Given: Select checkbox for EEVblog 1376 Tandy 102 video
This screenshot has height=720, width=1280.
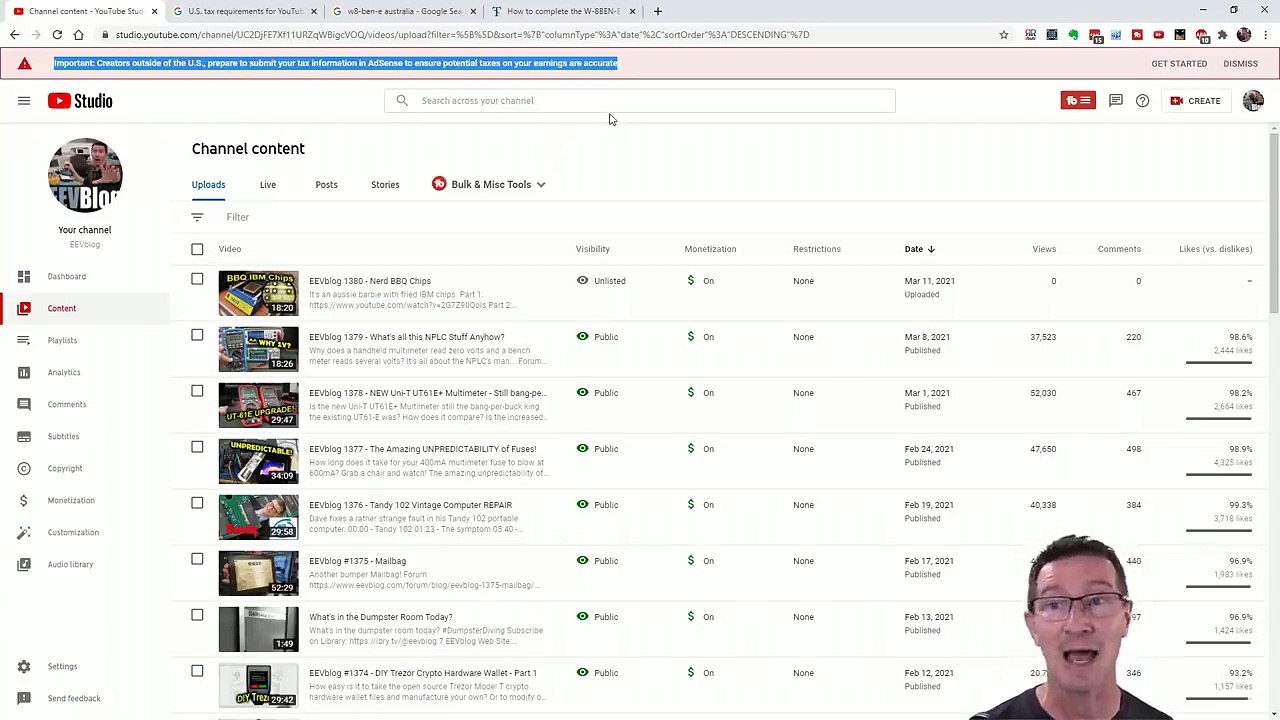Looking at the screenshot, I should [197, 503].
